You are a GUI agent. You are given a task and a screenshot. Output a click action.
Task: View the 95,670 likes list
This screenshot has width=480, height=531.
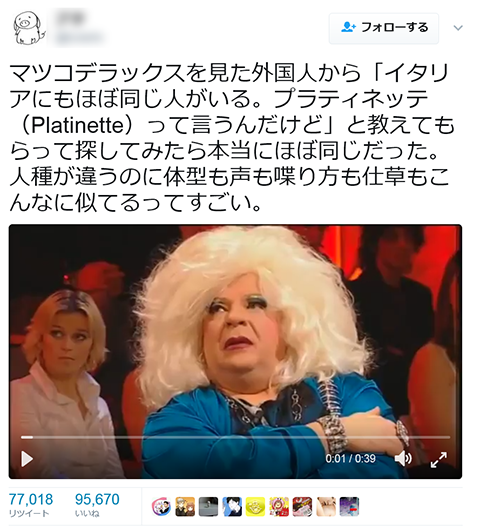(97, 505)
